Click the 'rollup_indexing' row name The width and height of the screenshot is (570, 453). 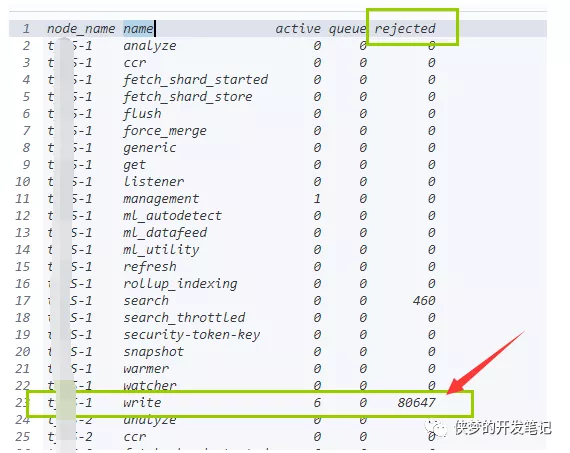180,284
